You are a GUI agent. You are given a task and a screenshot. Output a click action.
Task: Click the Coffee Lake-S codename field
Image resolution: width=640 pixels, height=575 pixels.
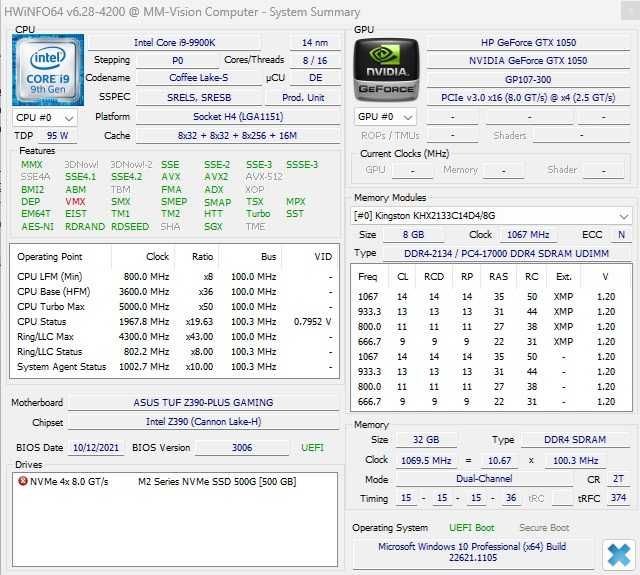click(x=198, y=78)
